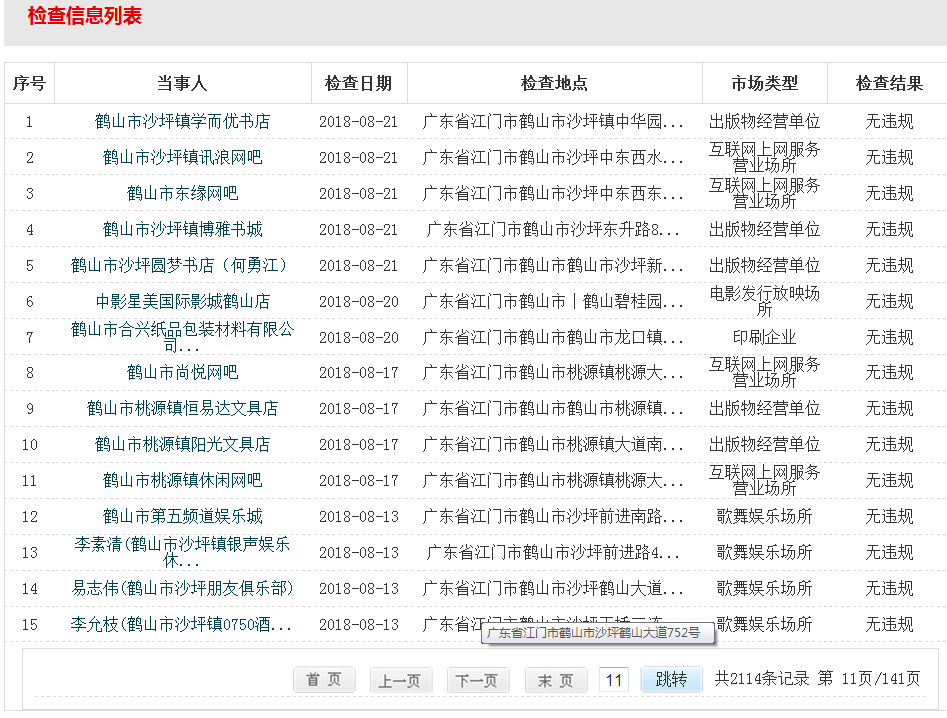Viewport: 947px width, 718px height.
Task: Click the 首页 first page button
Action: point(324,680)
